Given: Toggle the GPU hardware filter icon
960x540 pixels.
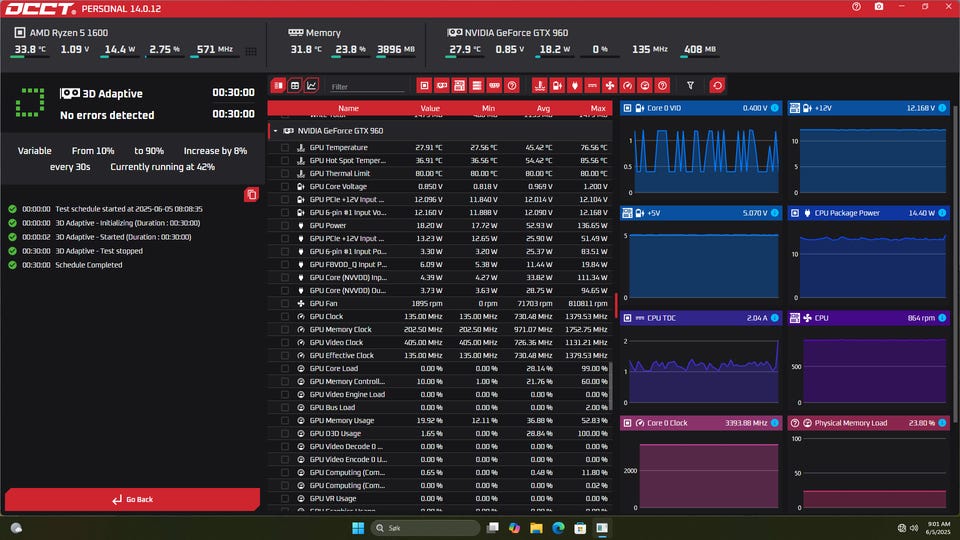Looking at the screenshot, I should 441,86.
